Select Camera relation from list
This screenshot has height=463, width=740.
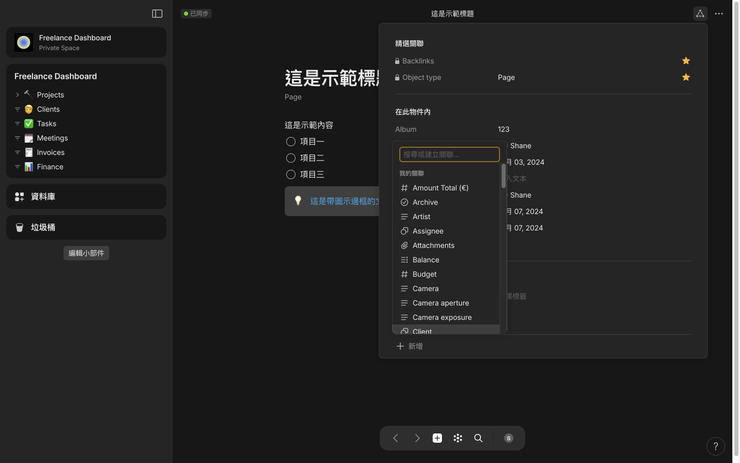(446, 288)
